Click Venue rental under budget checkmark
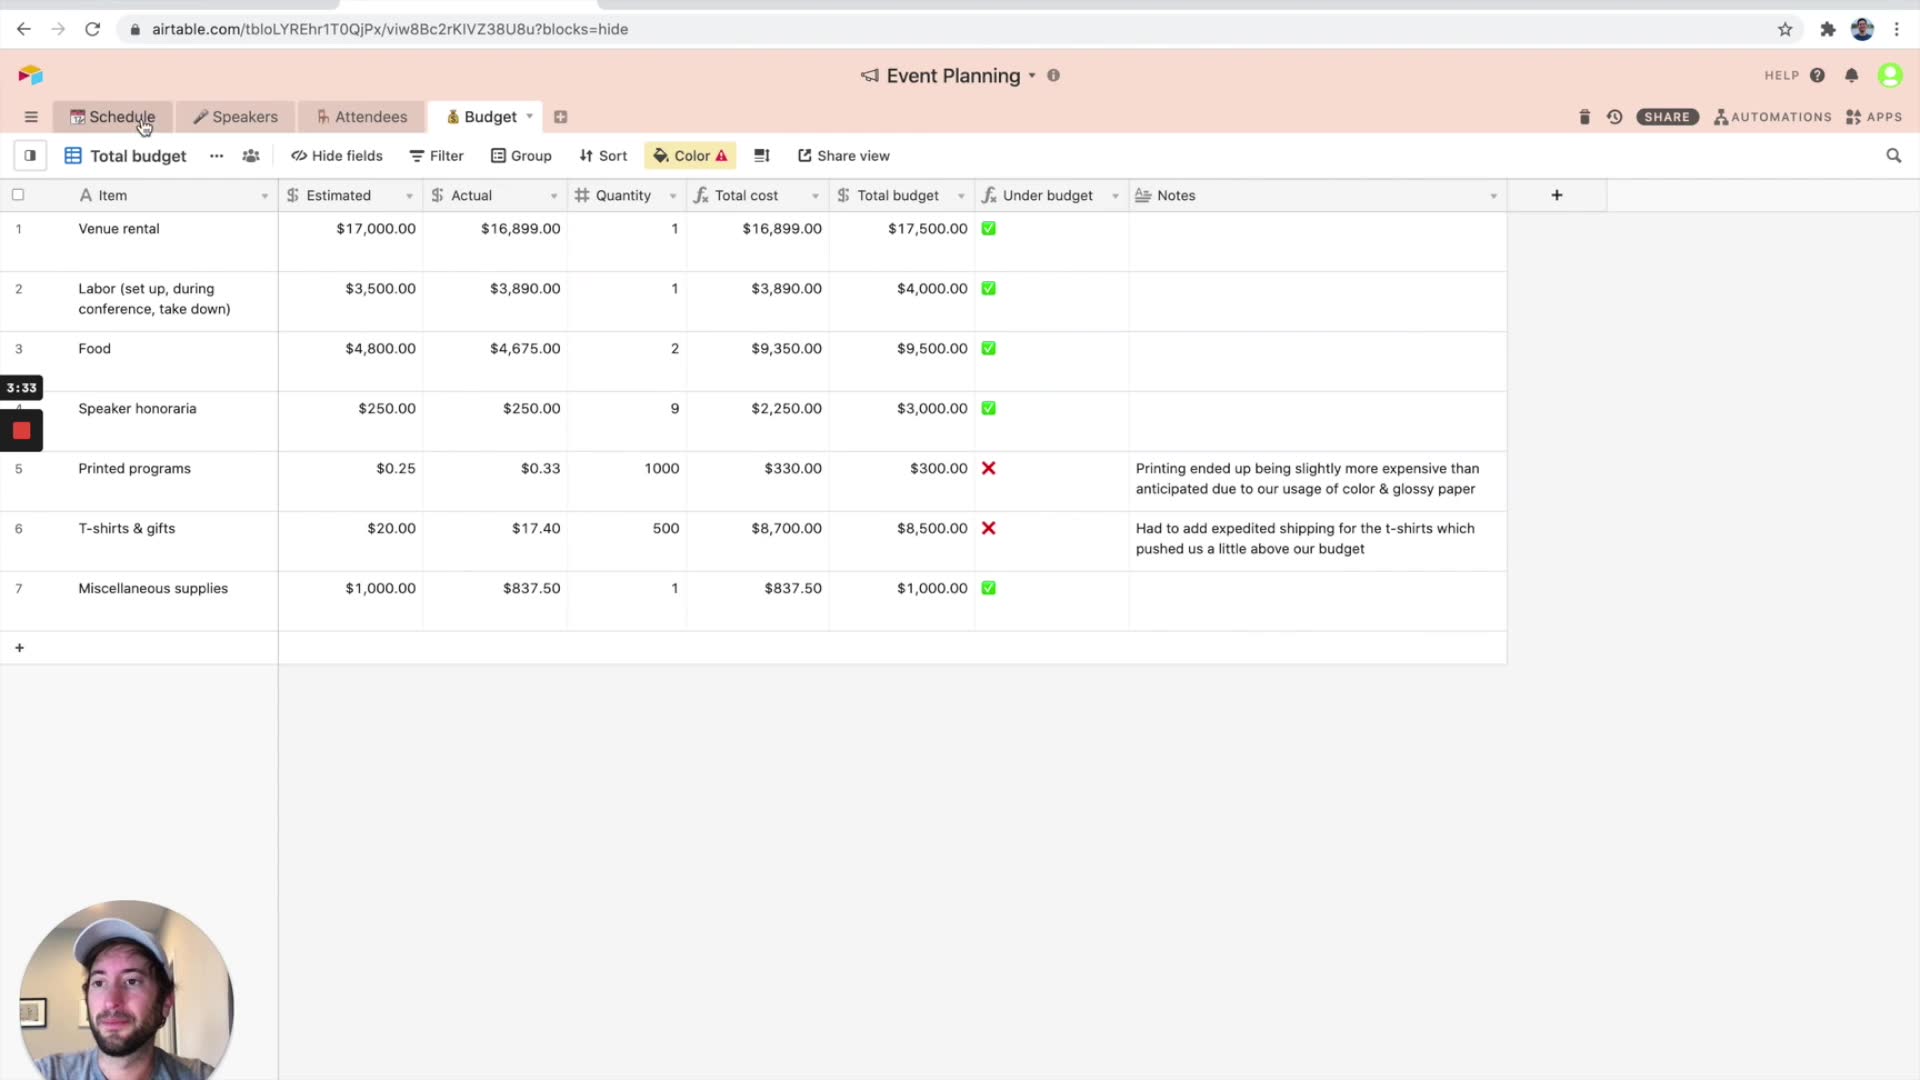Viewport: 1920px width, 1080px height. tap(988, 229)
